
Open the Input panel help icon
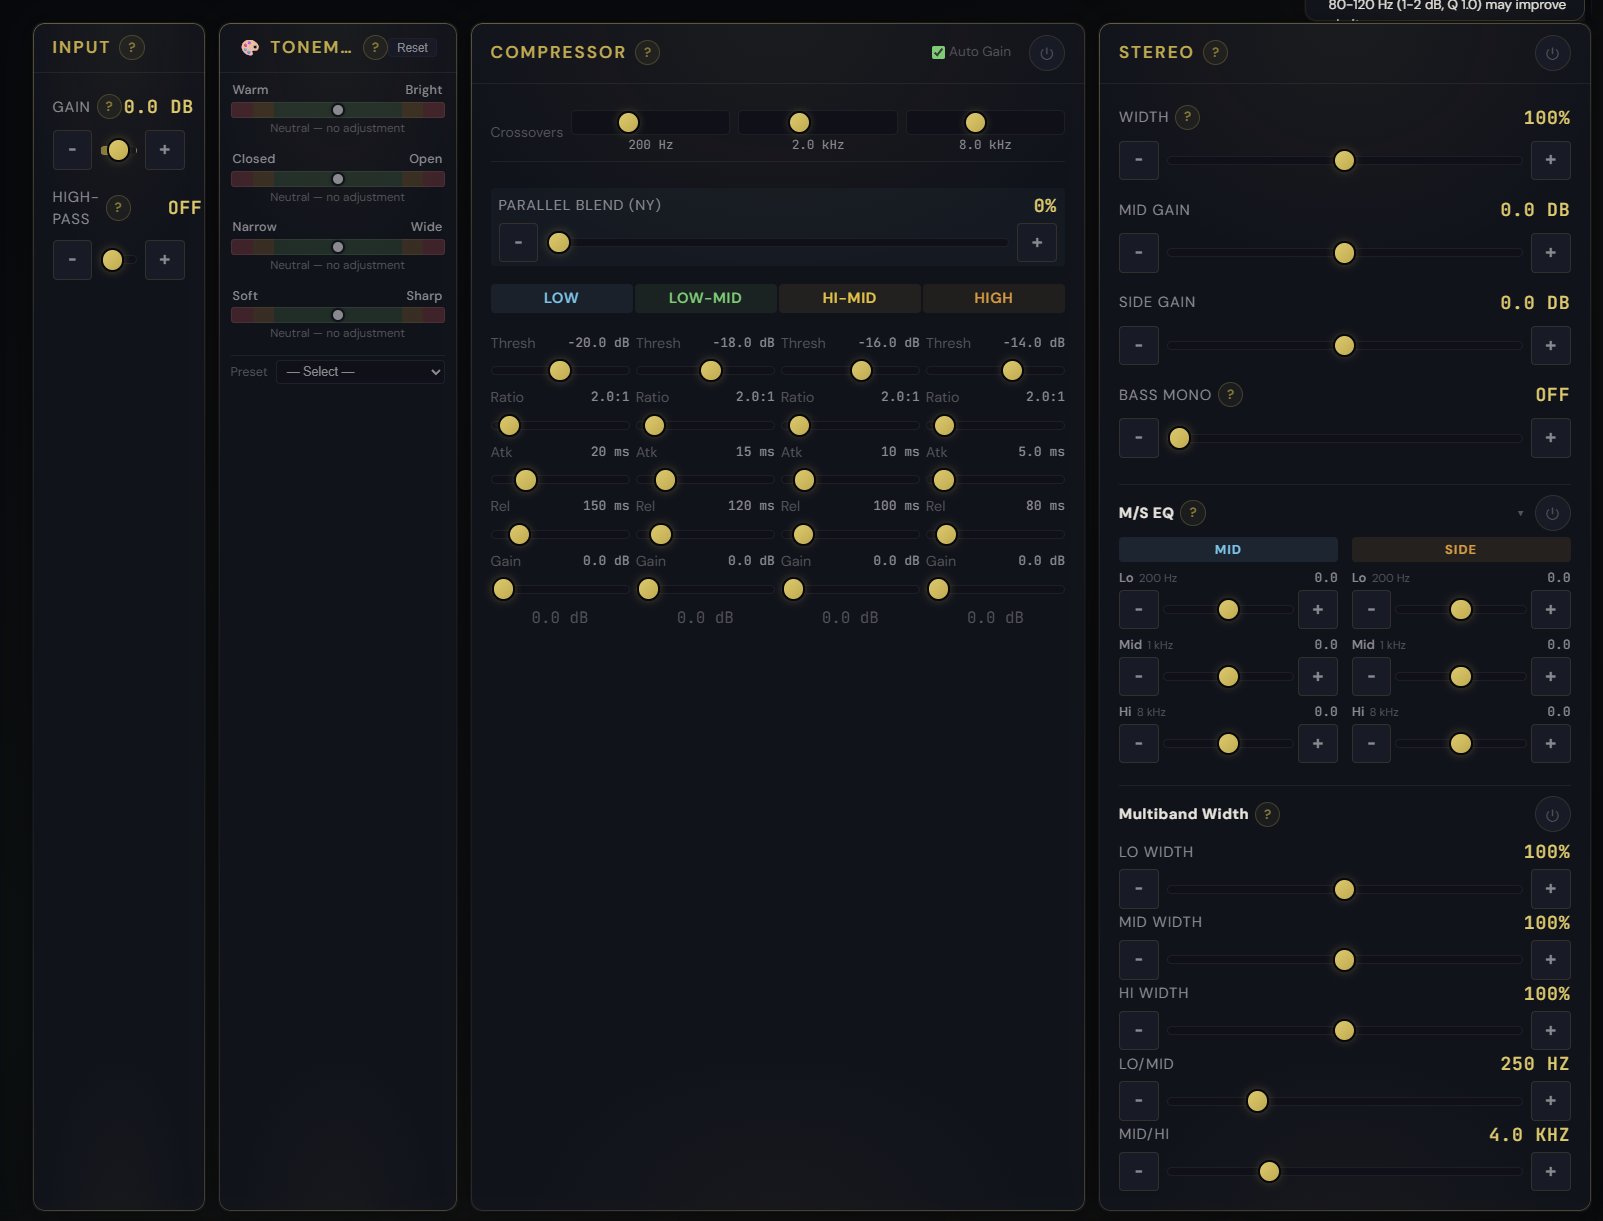131,47
